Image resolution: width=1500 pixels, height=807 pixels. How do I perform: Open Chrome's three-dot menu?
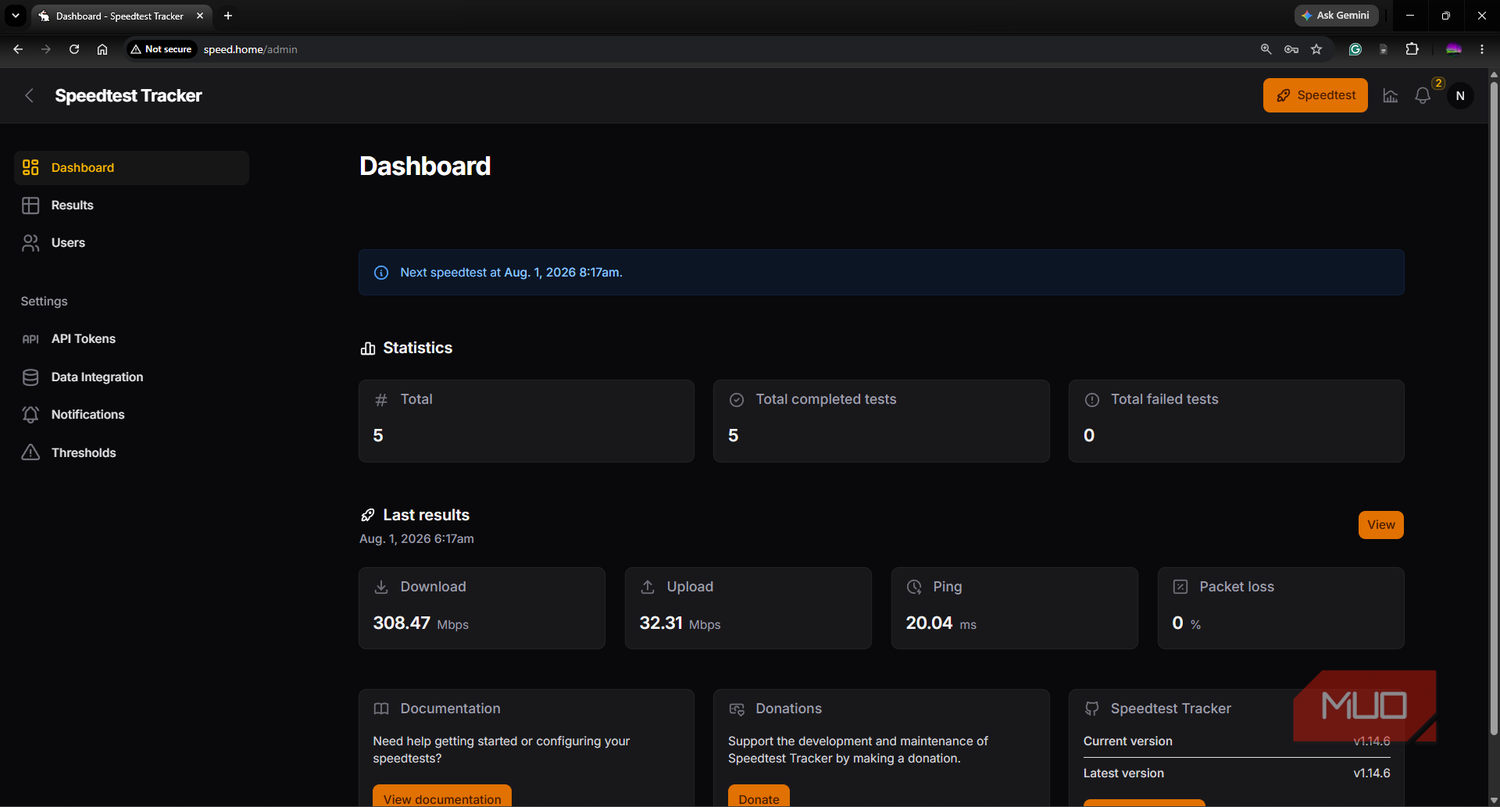(1482, 49)
